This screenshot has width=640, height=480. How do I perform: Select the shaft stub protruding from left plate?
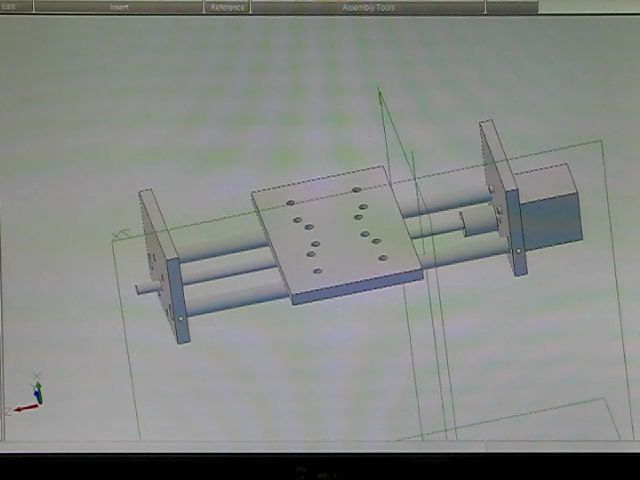pyautogui.click(x=147, y=289)
